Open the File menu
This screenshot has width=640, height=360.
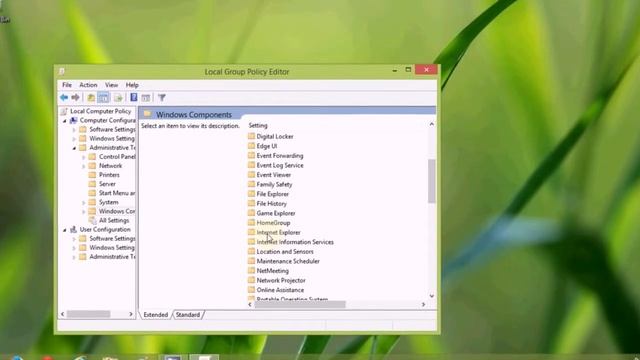tap(67, 85)
